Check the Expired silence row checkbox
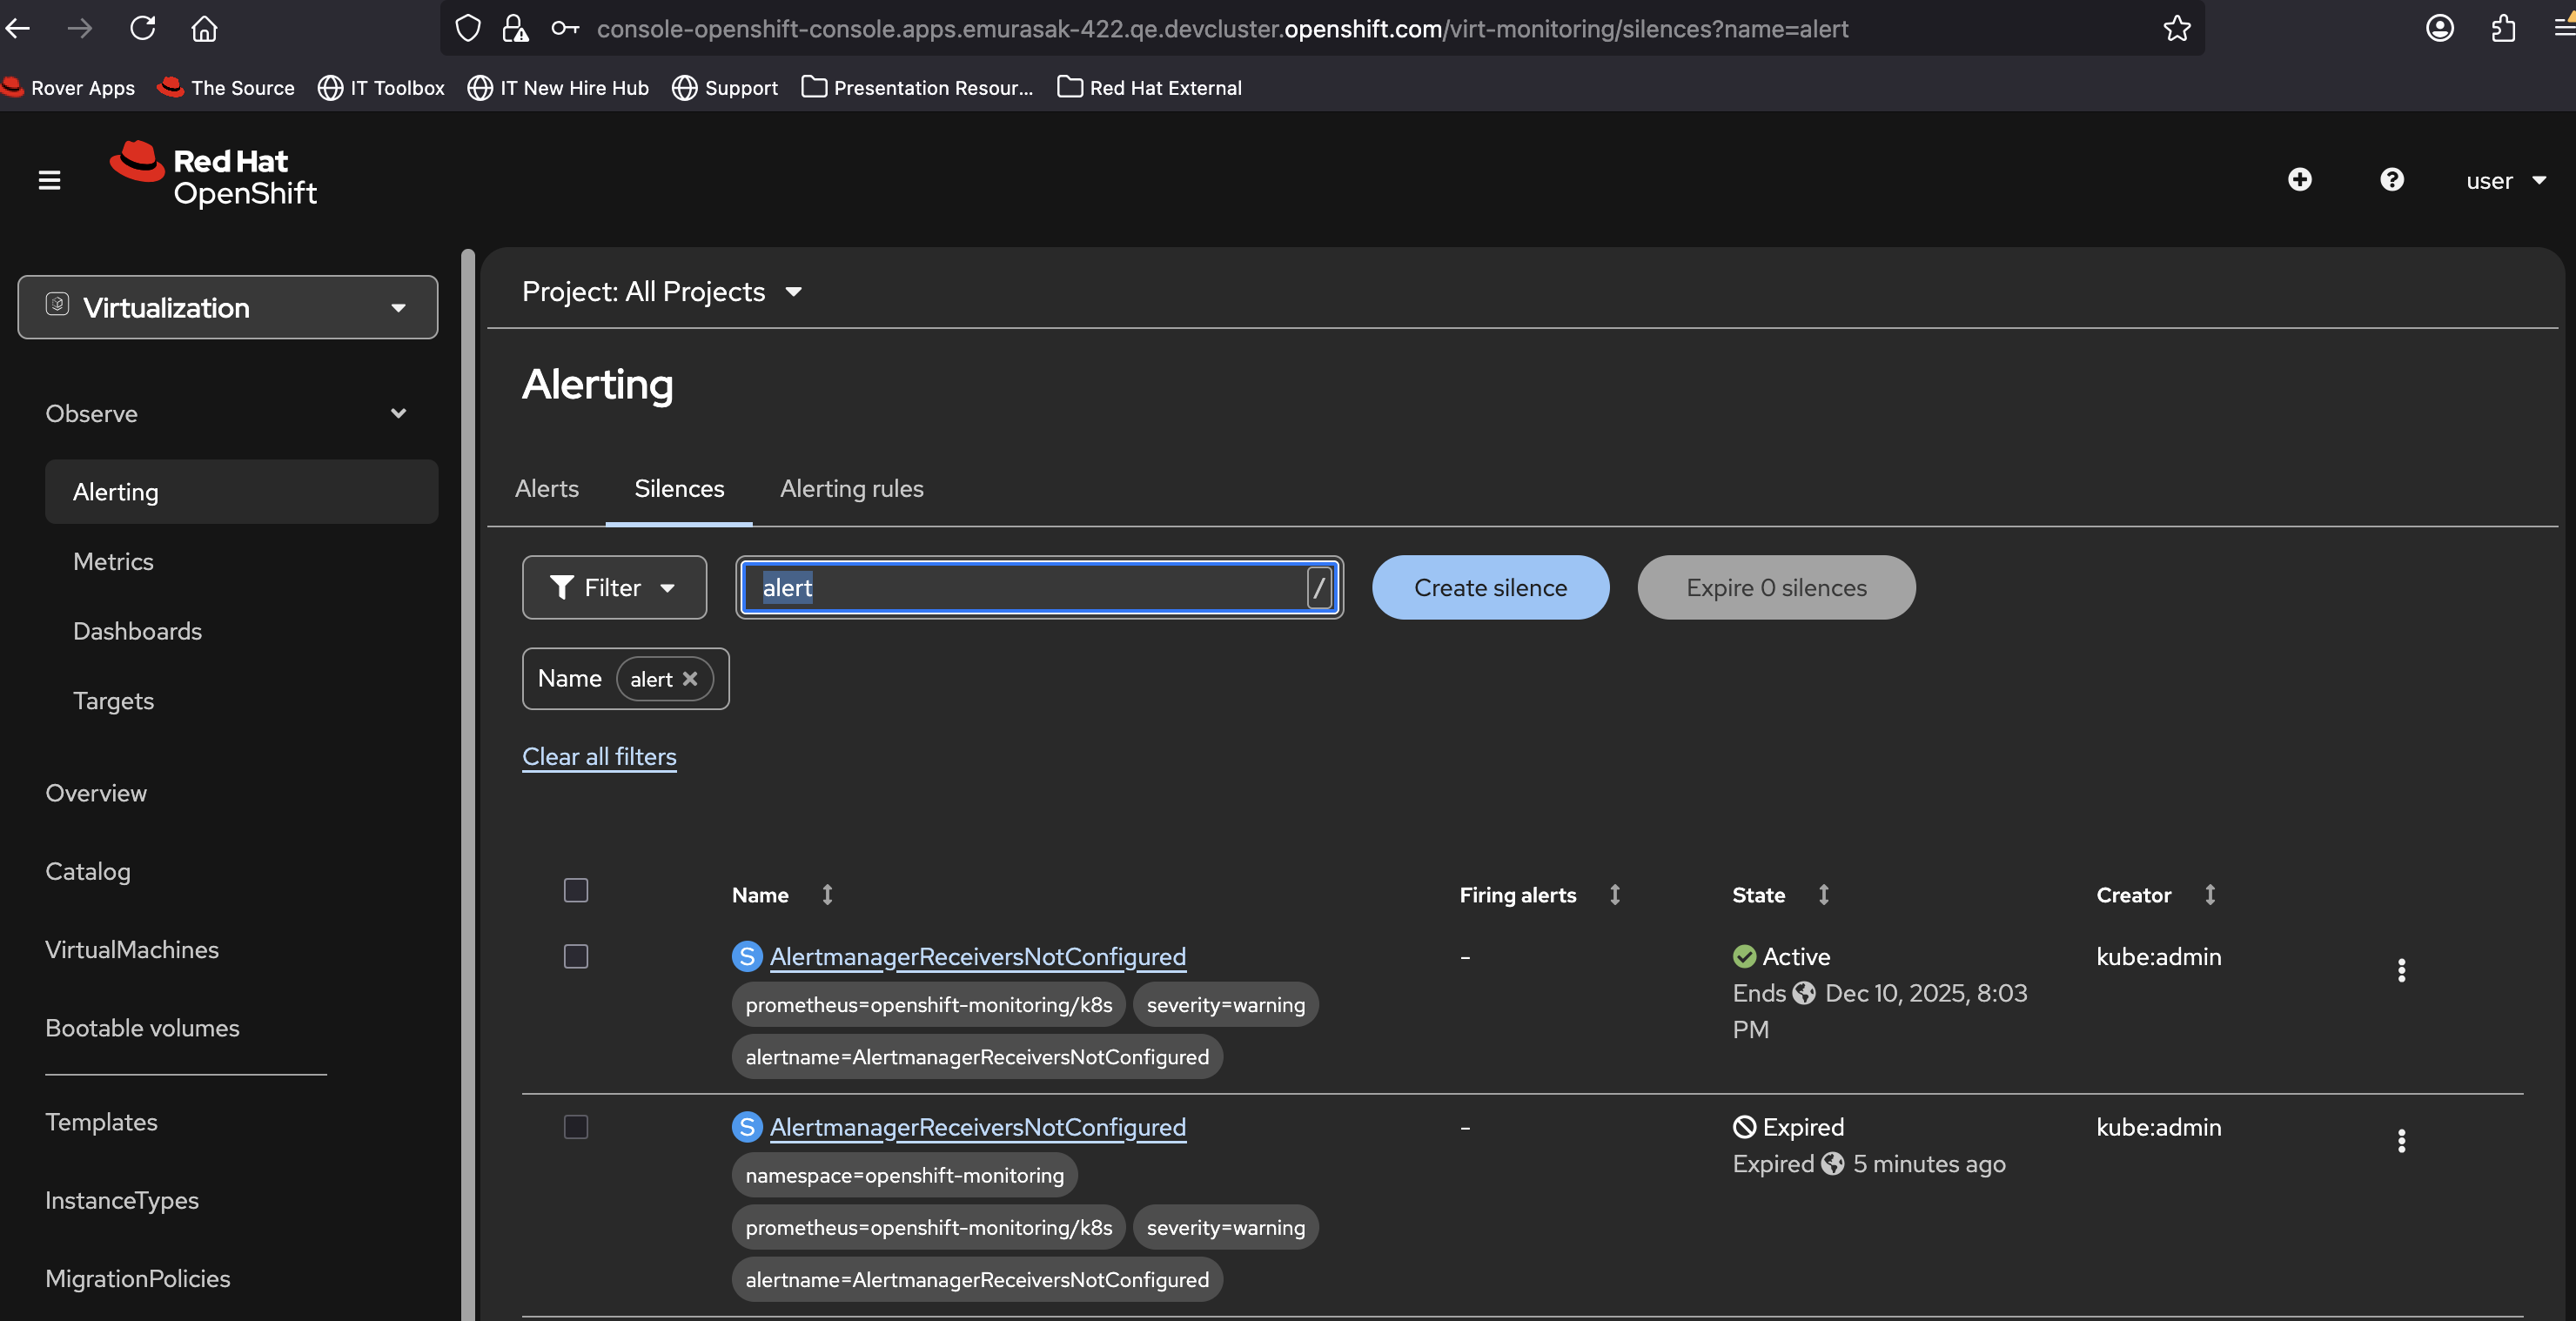Screen dimensions: 2576x1321 pyautogui.click(x=576, y=1127)
